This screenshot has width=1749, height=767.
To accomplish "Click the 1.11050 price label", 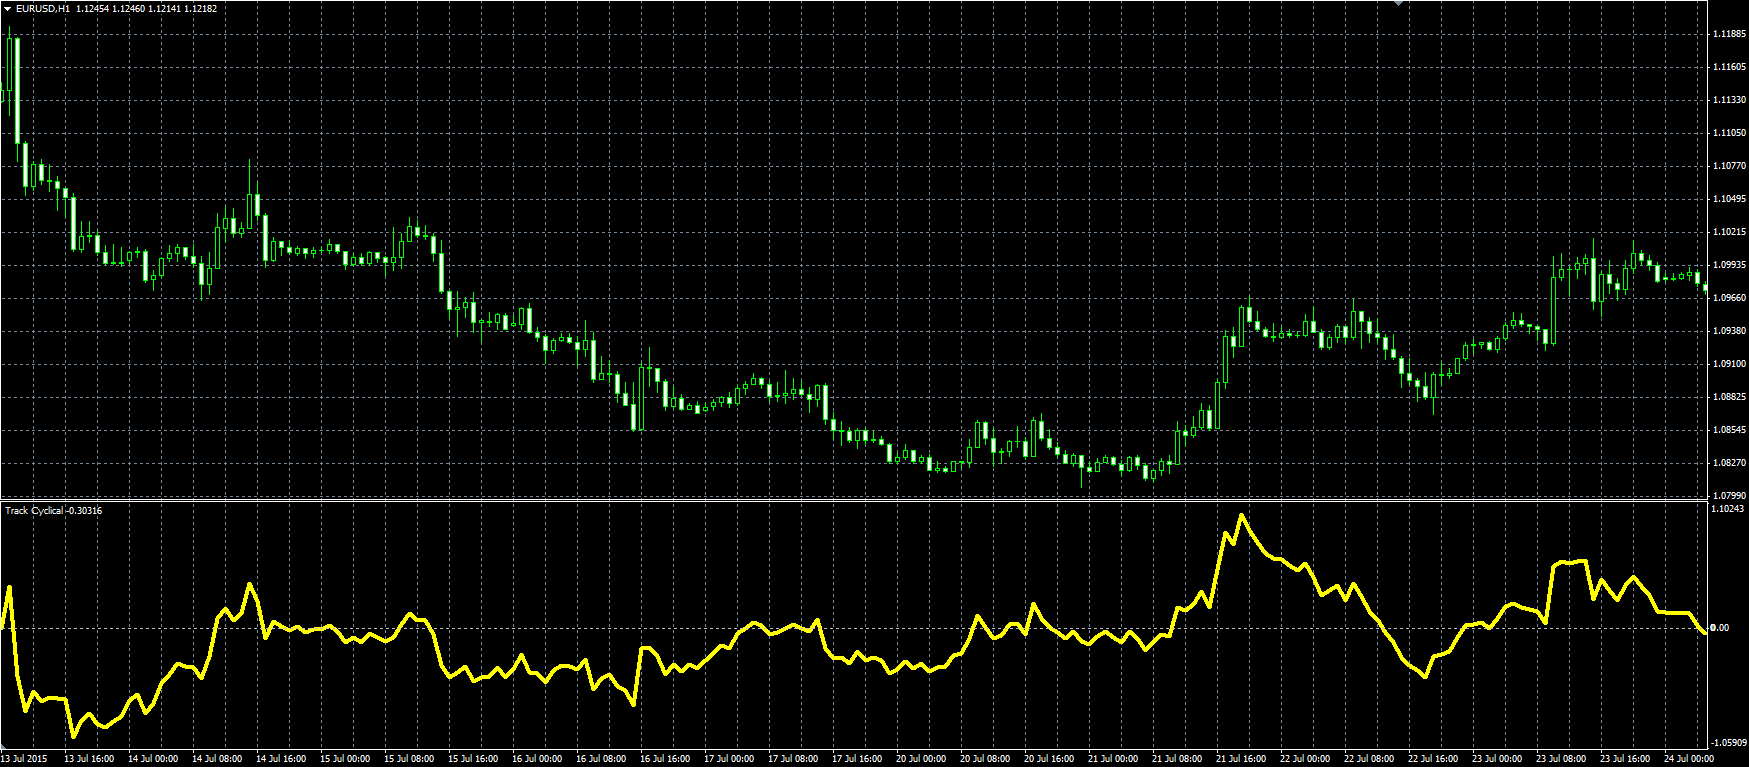I will coord(1729,133).
